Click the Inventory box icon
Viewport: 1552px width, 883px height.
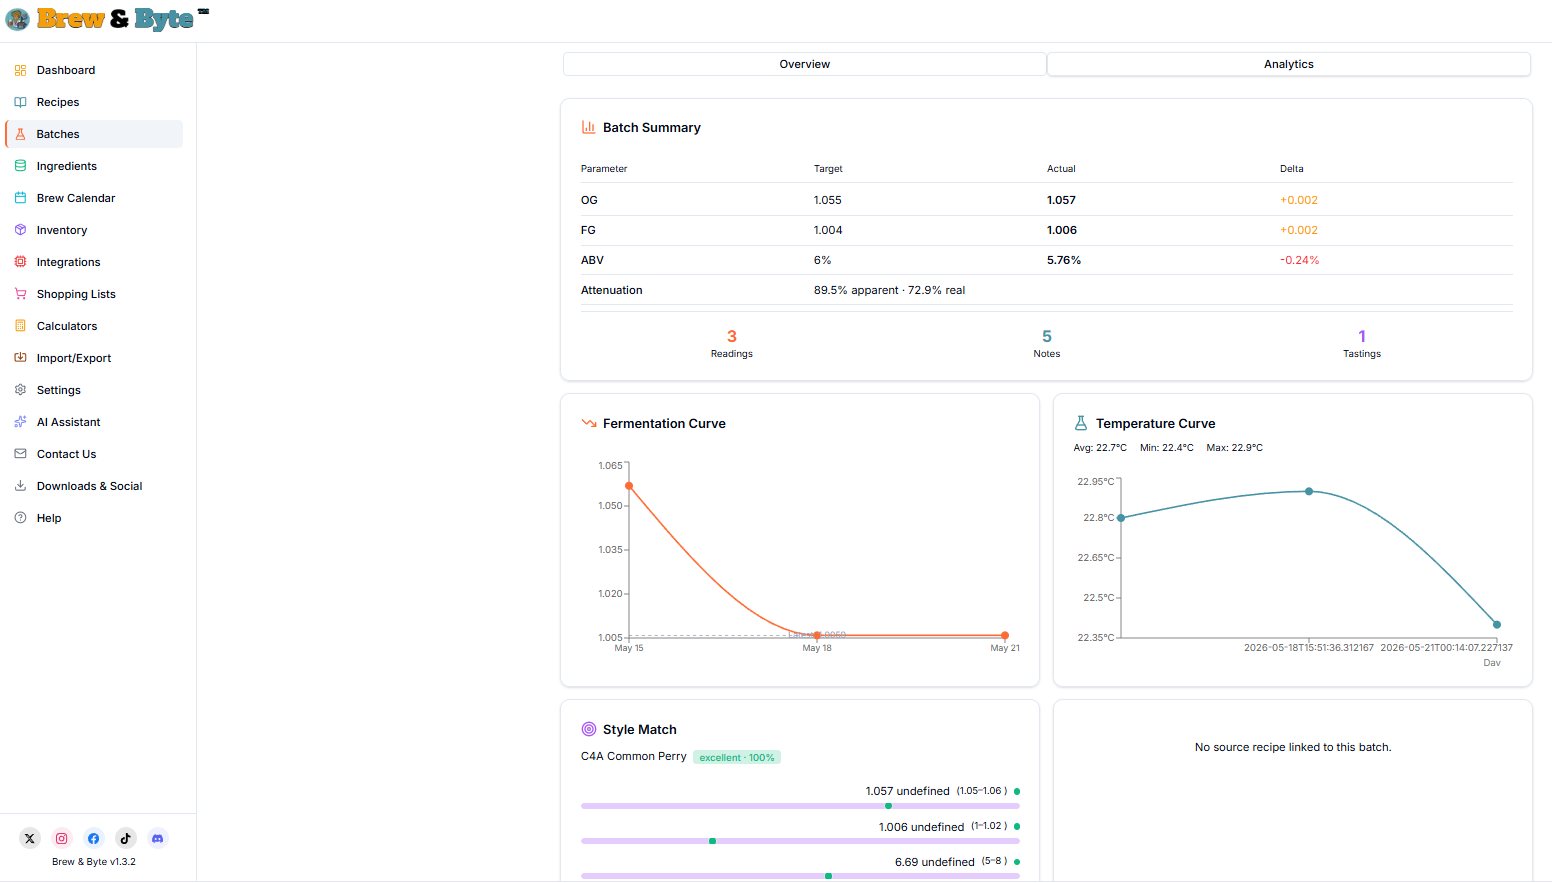20,230
